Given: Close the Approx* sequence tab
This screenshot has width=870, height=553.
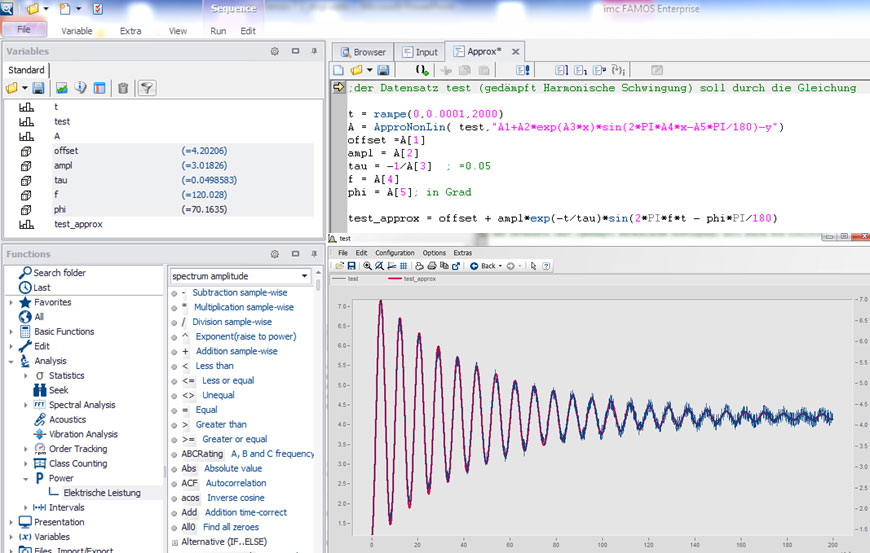Looking at the screenshot, I should [516, 52].
